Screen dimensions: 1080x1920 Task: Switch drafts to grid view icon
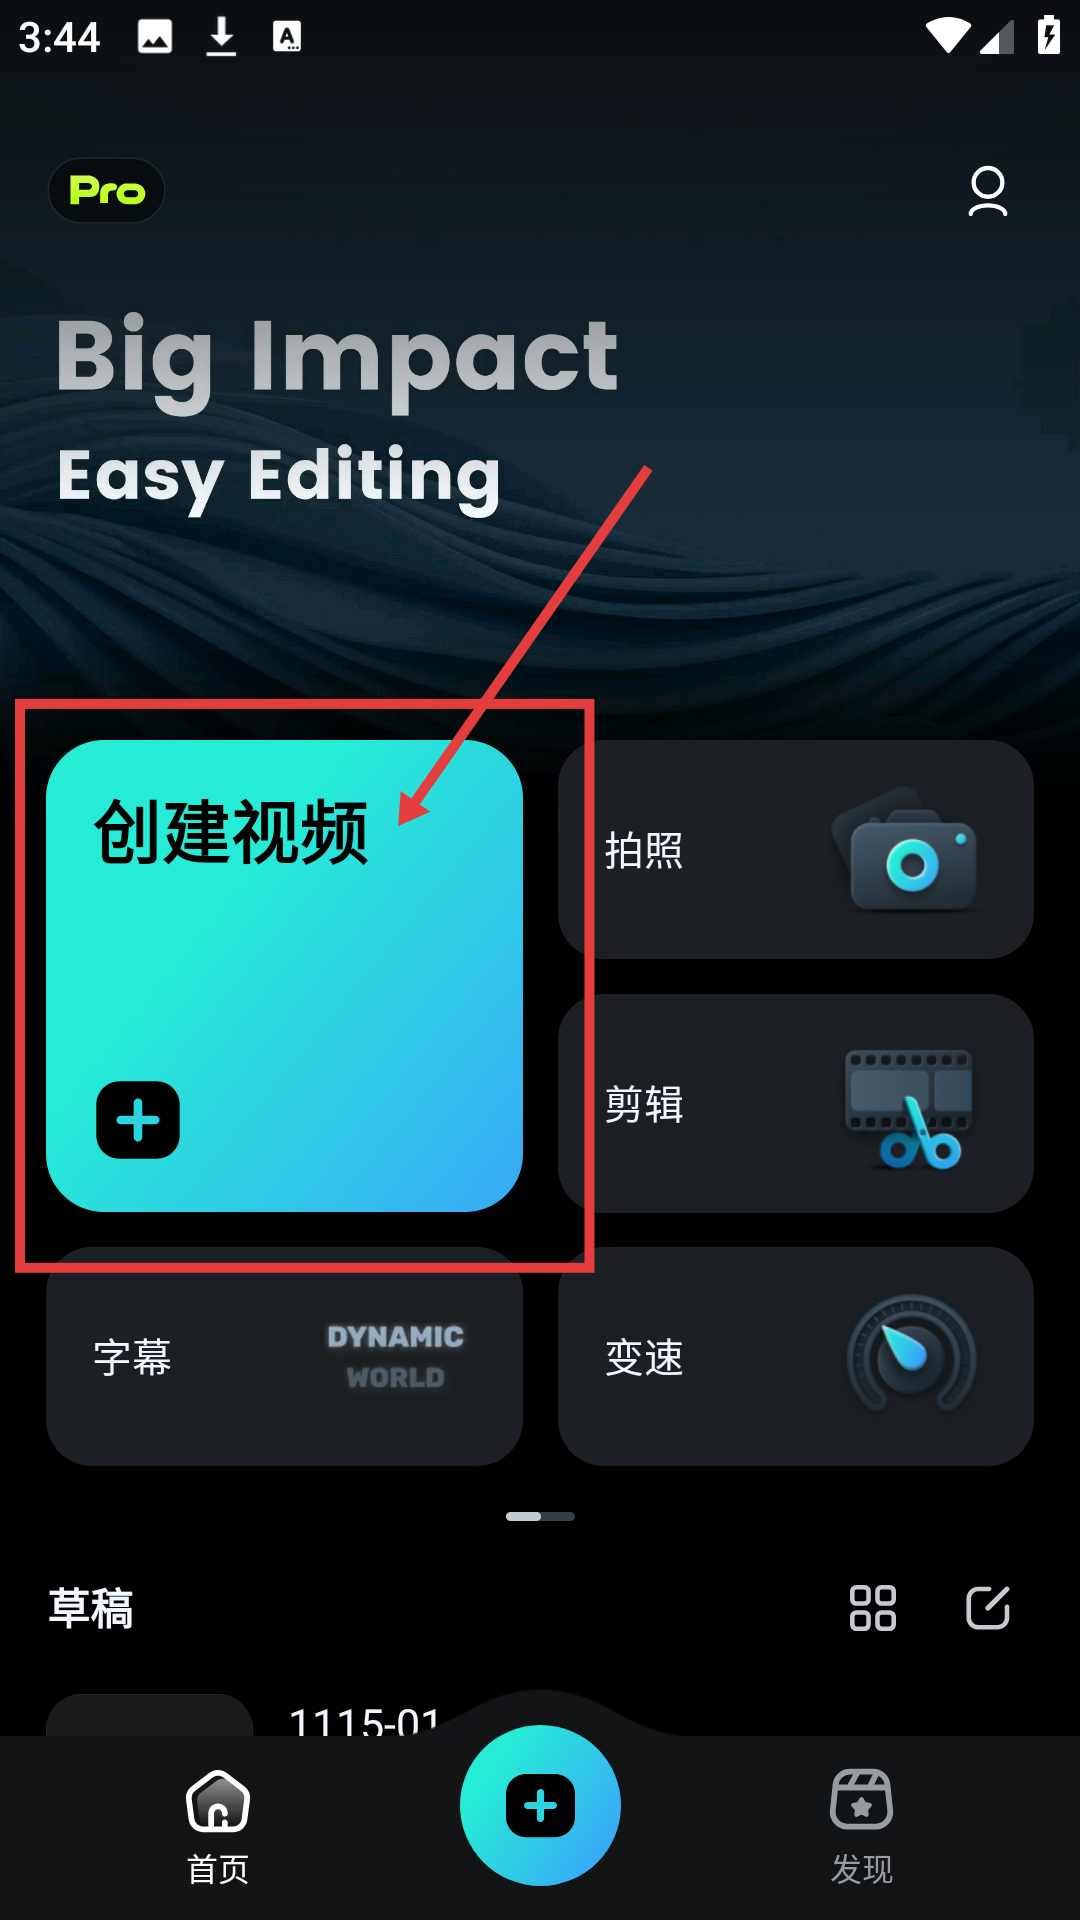tap(873, 1608)
